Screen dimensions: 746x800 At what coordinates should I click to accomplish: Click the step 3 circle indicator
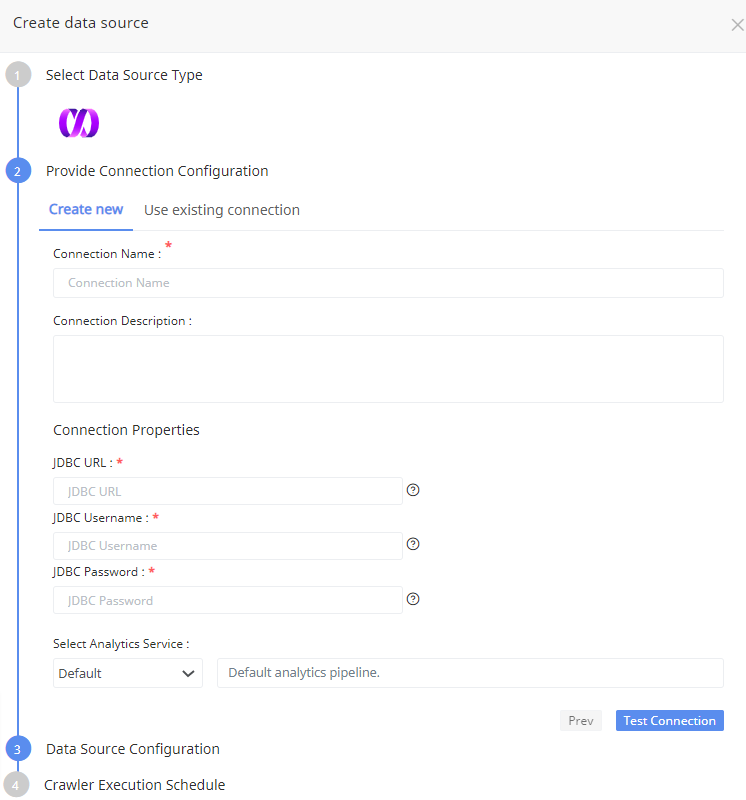pos(18,749)
